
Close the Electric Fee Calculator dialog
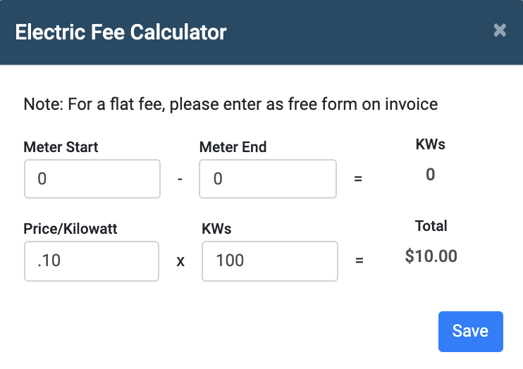tap(500, 30)
